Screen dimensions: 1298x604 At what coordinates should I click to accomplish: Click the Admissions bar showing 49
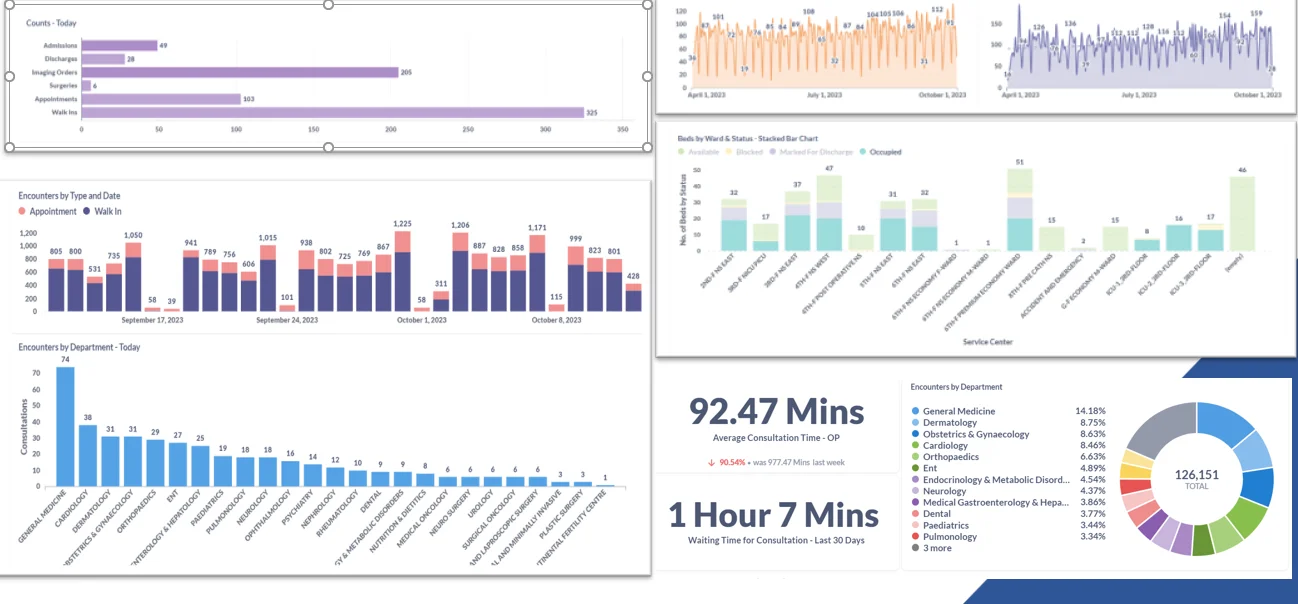click(x=119, y=45)
